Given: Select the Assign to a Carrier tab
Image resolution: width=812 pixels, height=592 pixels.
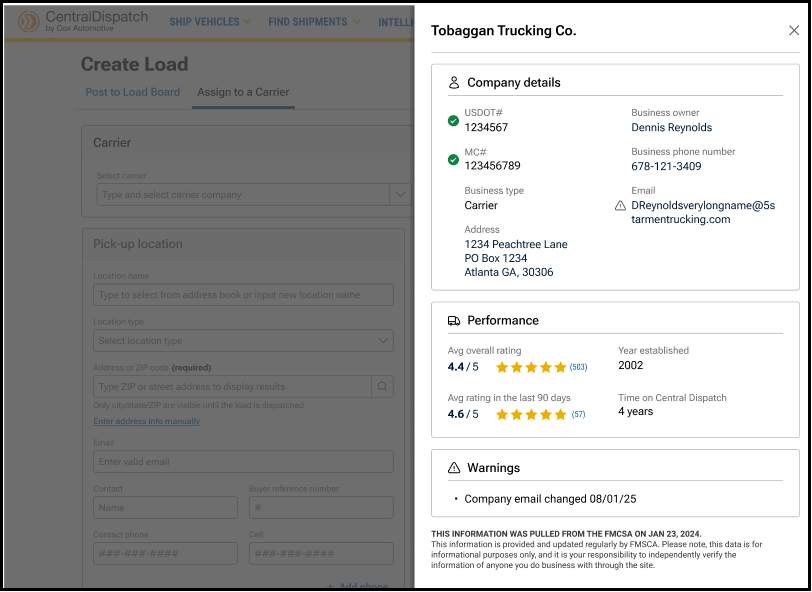Looking at the screenshot, I should click(243, 92).
